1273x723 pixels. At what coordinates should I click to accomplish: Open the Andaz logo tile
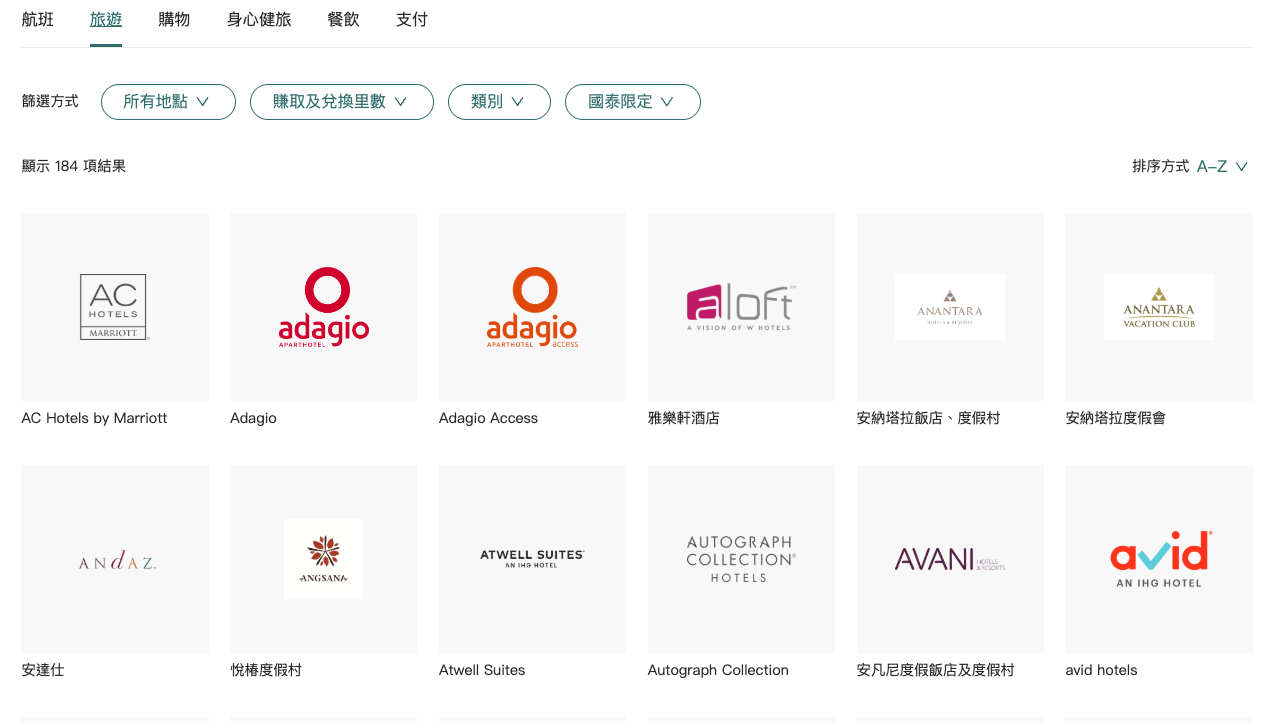click(x=115, y=559)
